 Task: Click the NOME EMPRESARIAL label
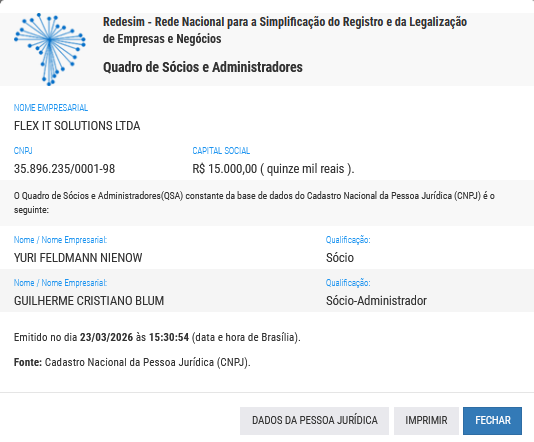51,108
